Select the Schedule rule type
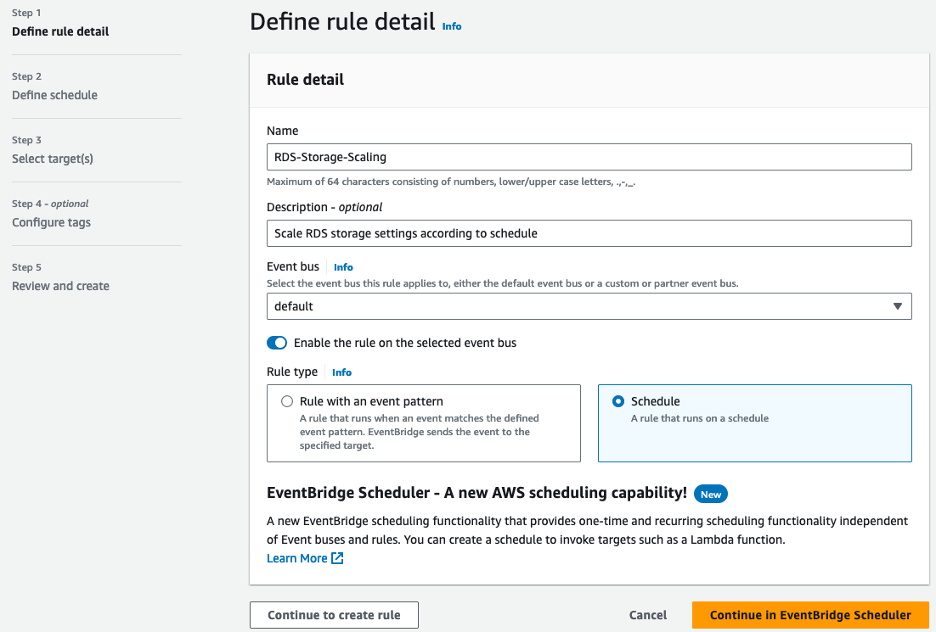 pyautogui.click(x=618, y=400)
